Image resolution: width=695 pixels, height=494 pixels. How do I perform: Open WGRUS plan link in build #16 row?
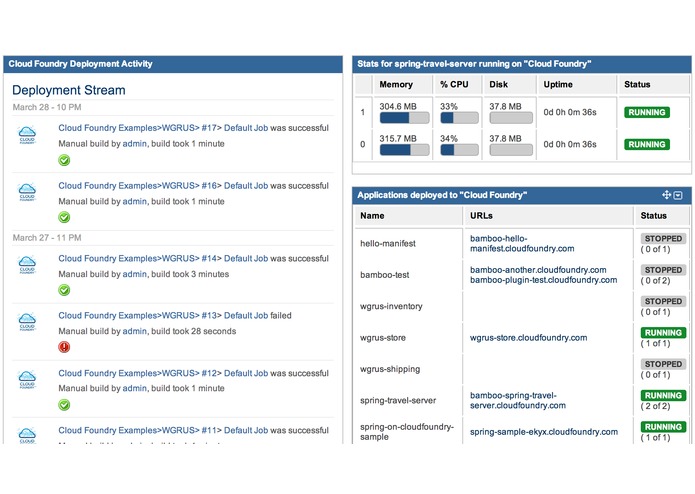click(x=179, y=186)
